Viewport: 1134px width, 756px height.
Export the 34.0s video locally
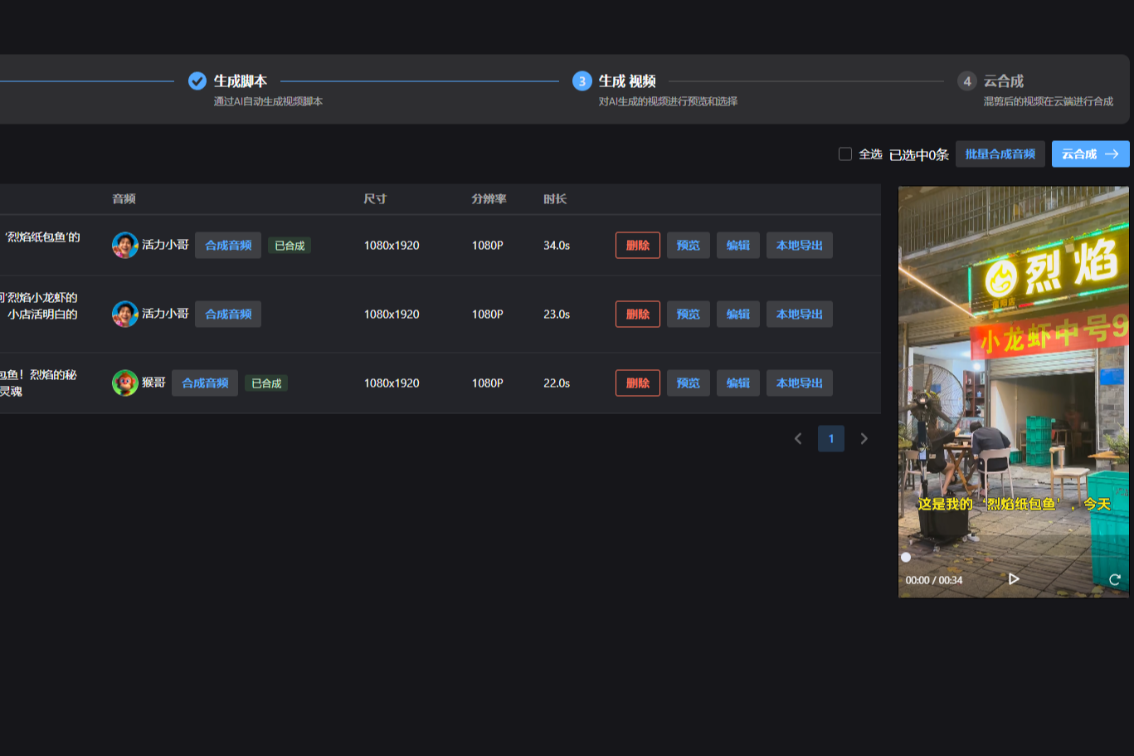tap(799, 245)
